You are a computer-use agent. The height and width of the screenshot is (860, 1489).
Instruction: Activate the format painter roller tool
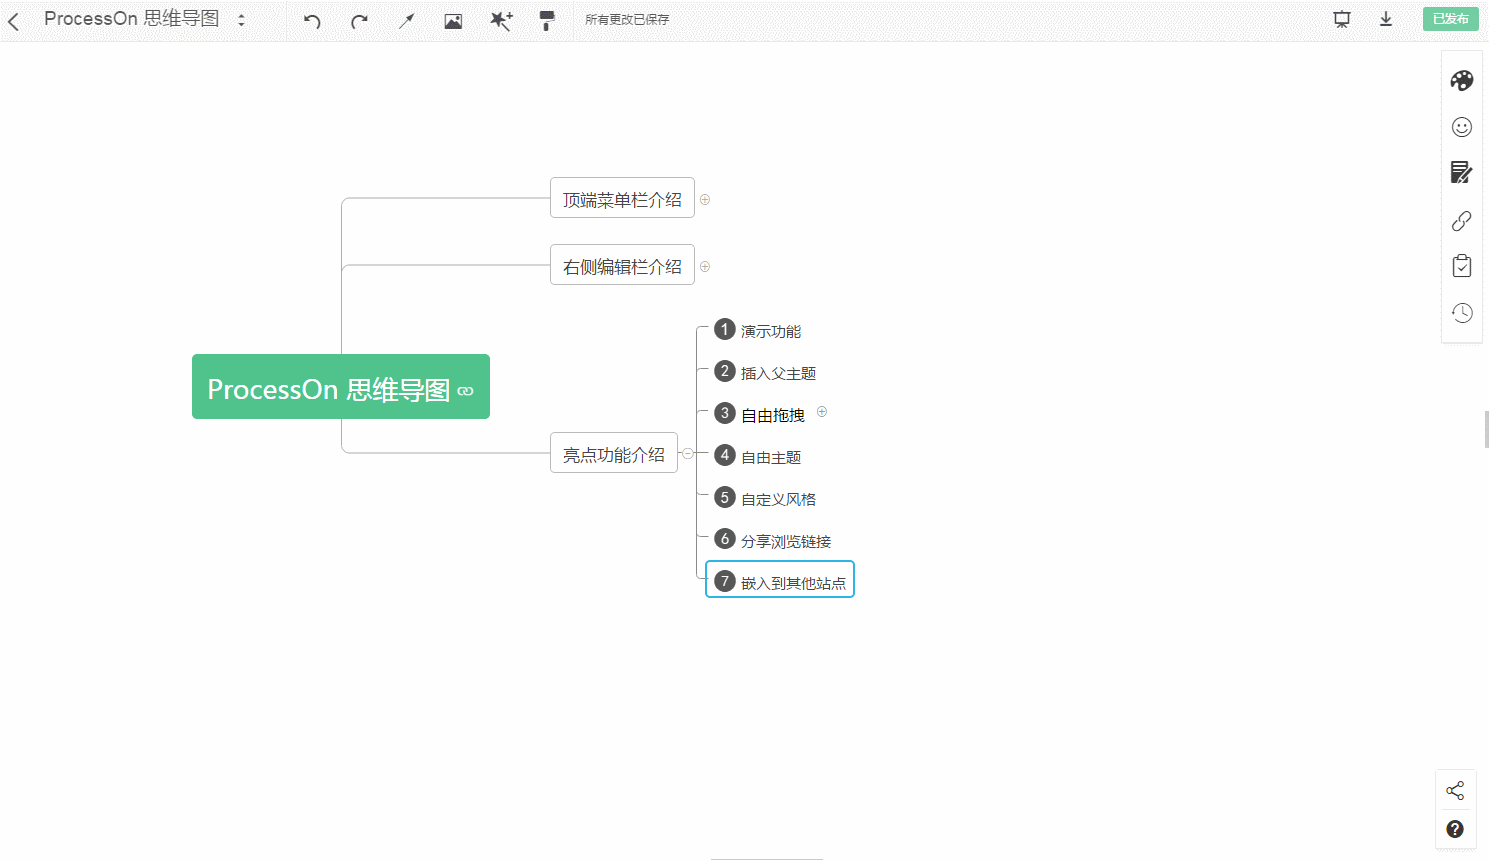(x=547, y=20)
